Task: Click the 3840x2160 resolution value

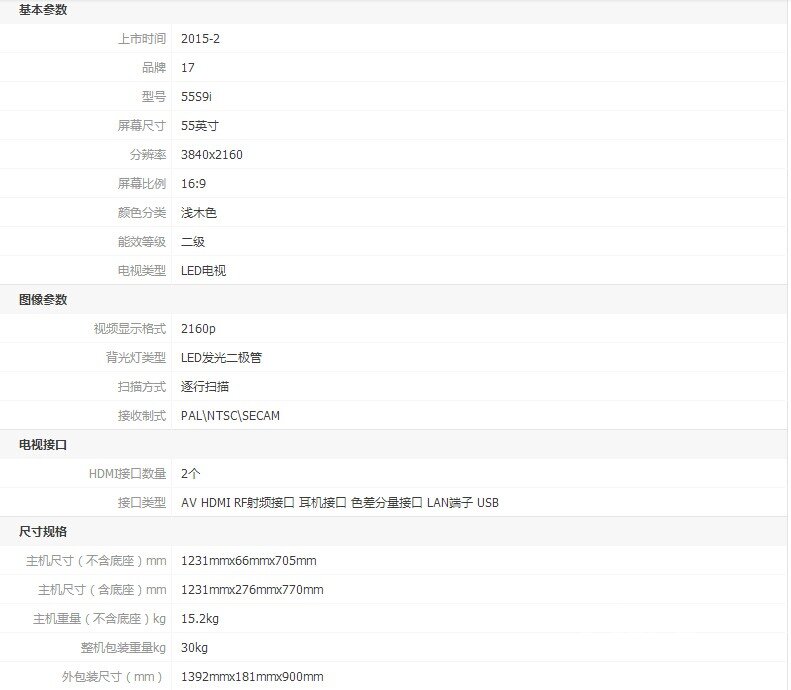Action: 212,155
